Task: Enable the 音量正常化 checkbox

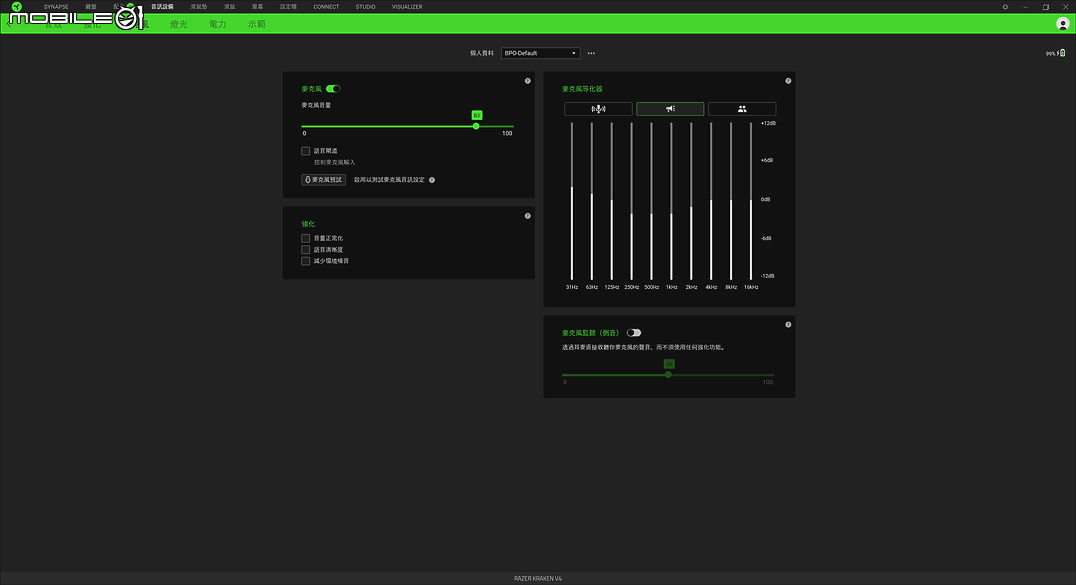Action: 305,238
